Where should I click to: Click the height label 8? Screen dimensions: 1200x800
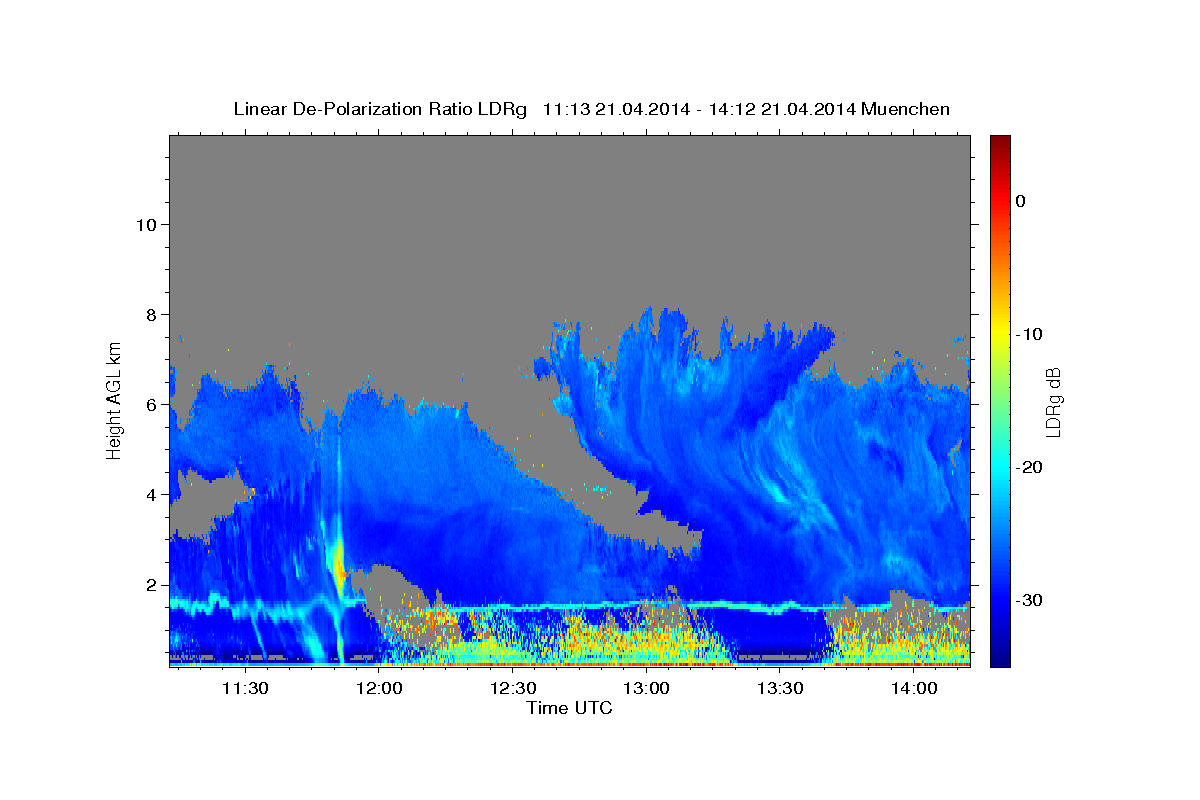tap(149, 314)
